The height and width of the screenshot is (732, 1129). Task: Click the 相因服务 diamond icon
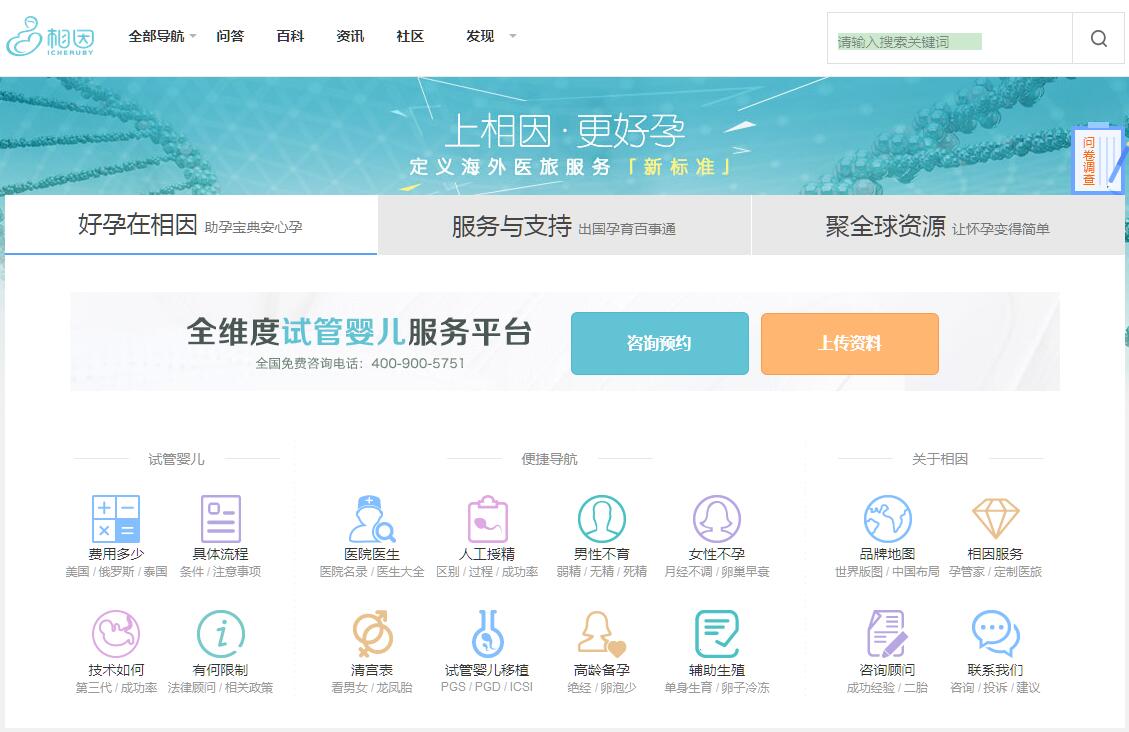pyautogui.click(x=995, y=519)
